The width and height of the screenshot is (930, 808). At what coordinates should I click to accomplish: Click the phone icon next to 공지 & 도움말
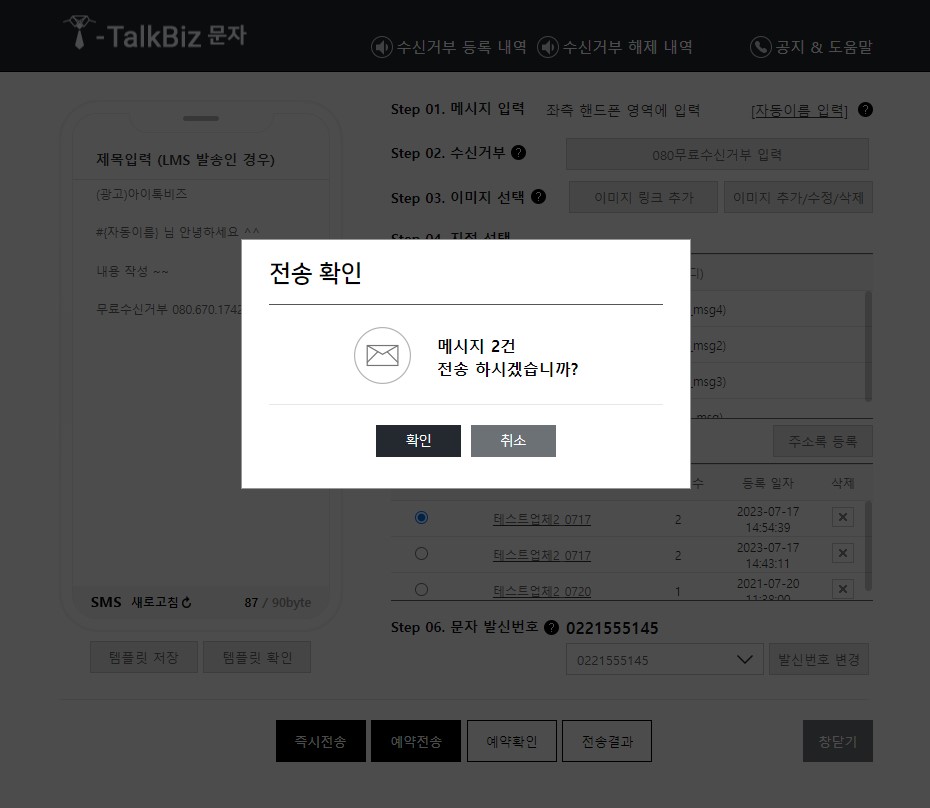coord(759,46)
